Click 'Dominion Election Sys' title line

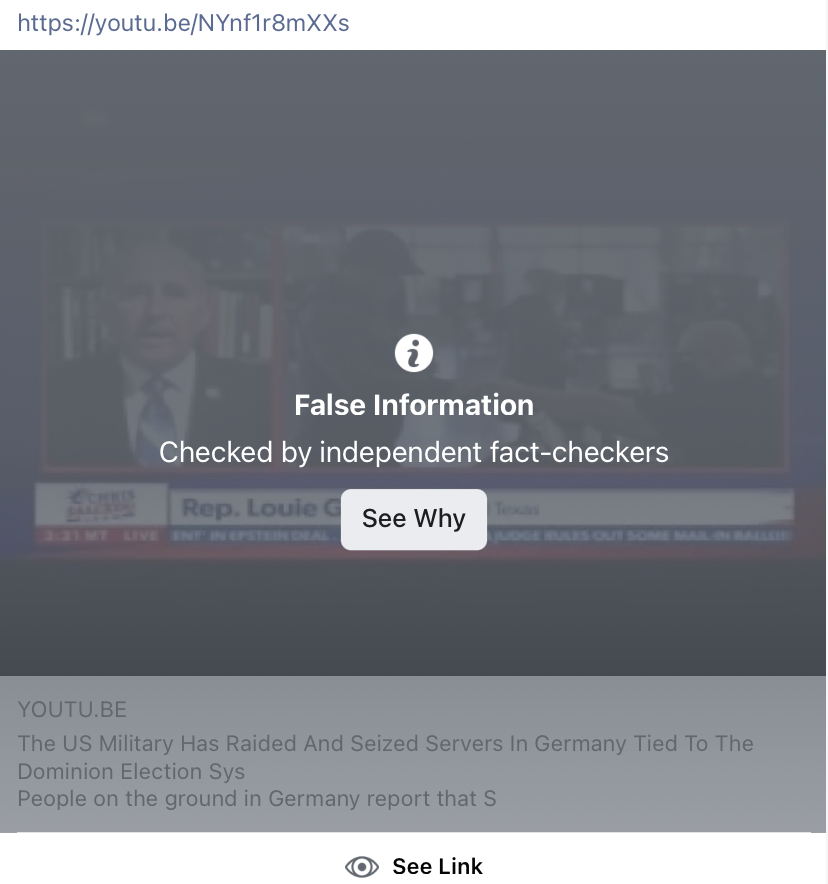131,771
